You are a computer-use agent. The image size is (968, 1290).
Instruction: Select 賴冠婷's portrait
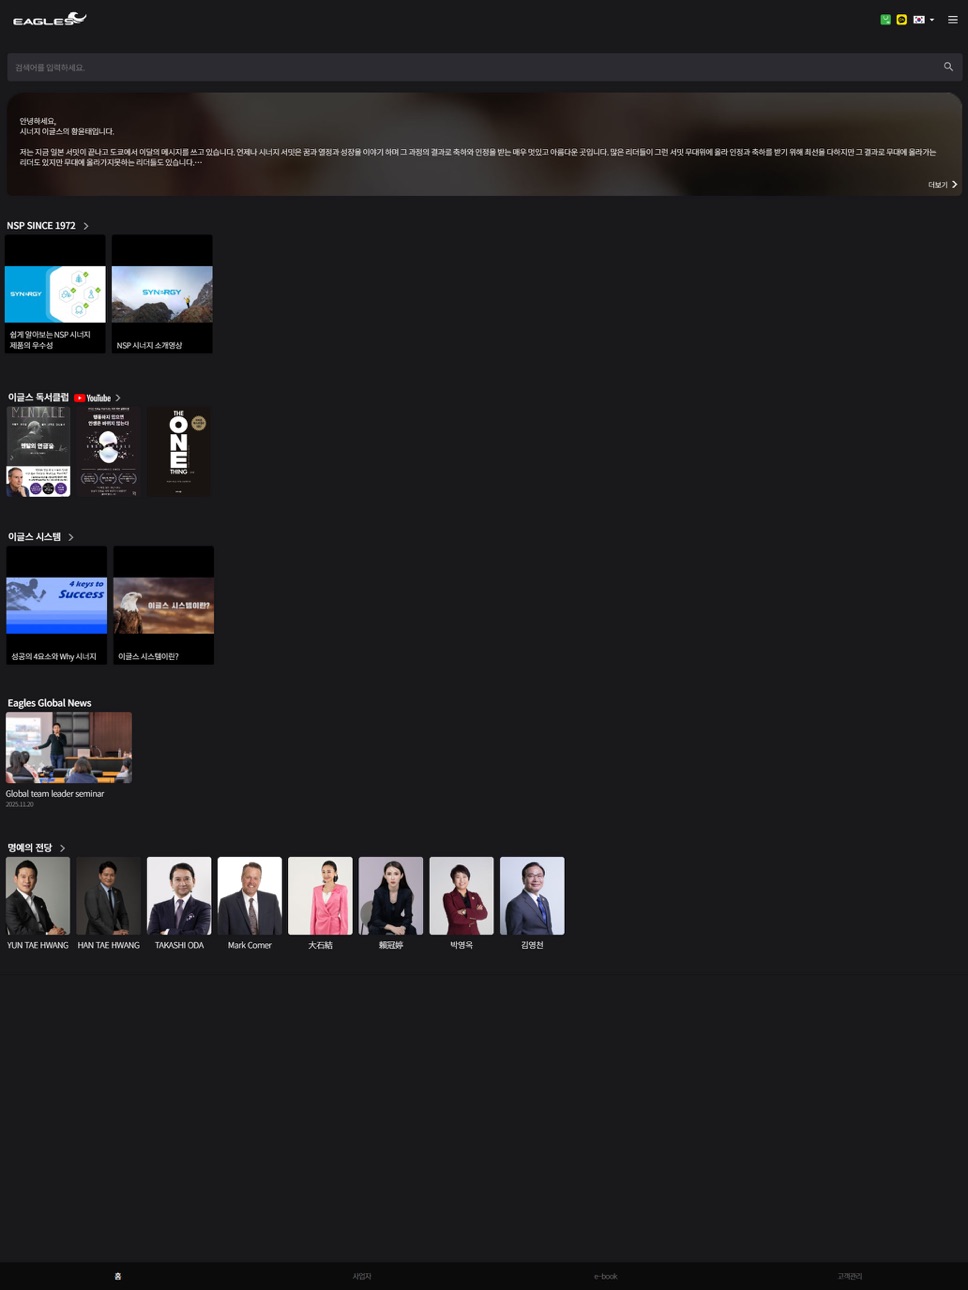tap(391, 896)
